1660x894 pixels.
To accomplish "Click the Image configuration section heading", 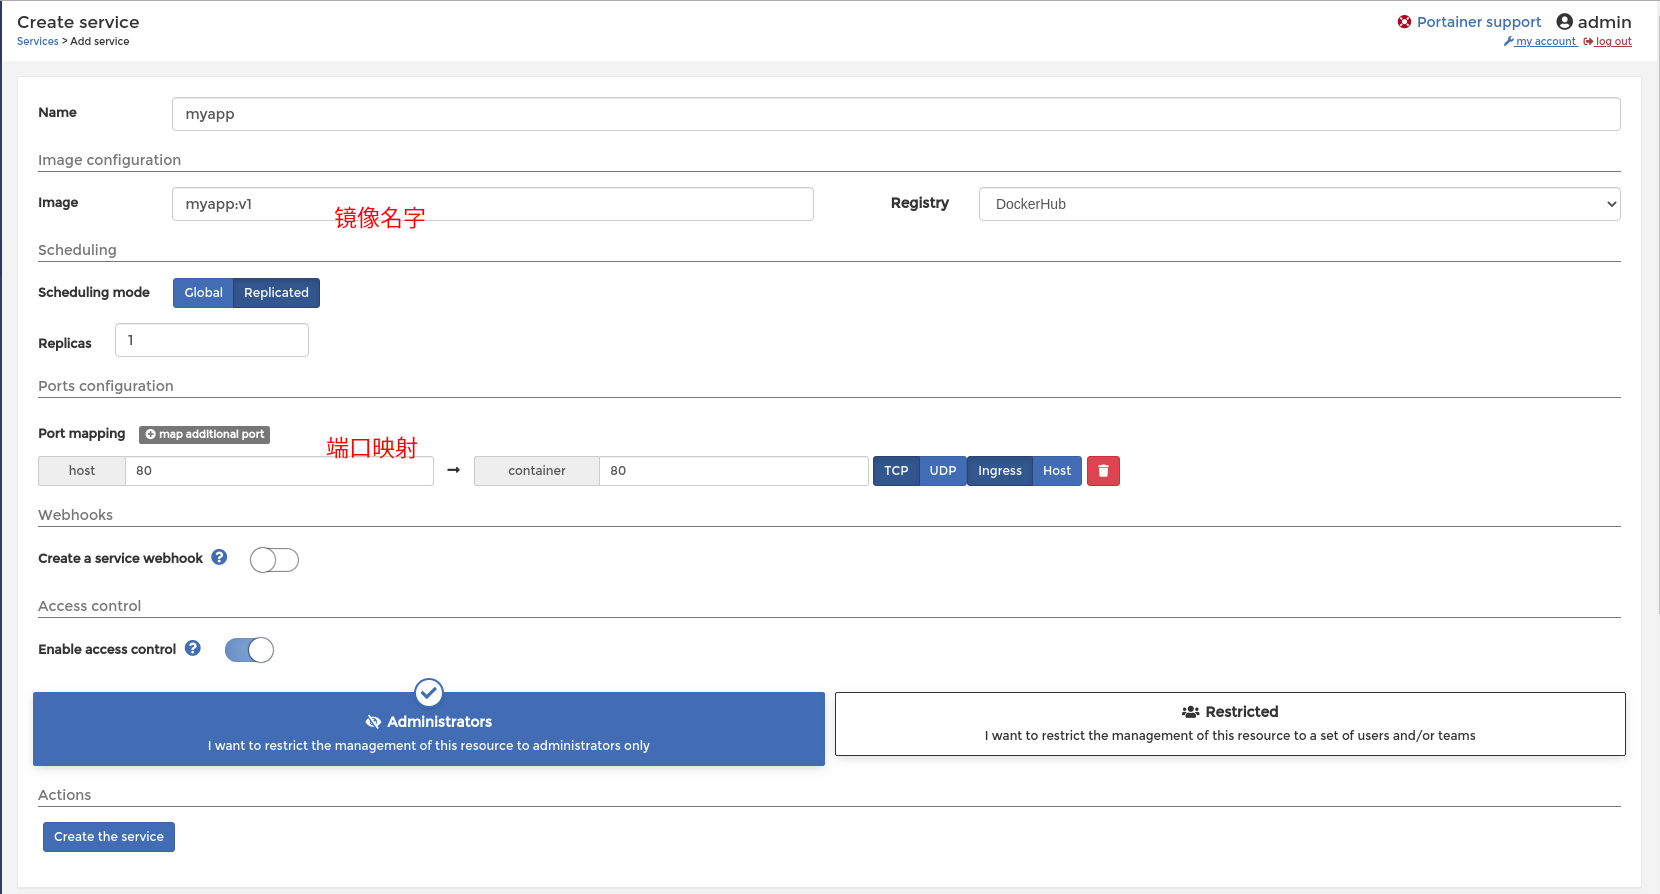I will pos(110,160).
